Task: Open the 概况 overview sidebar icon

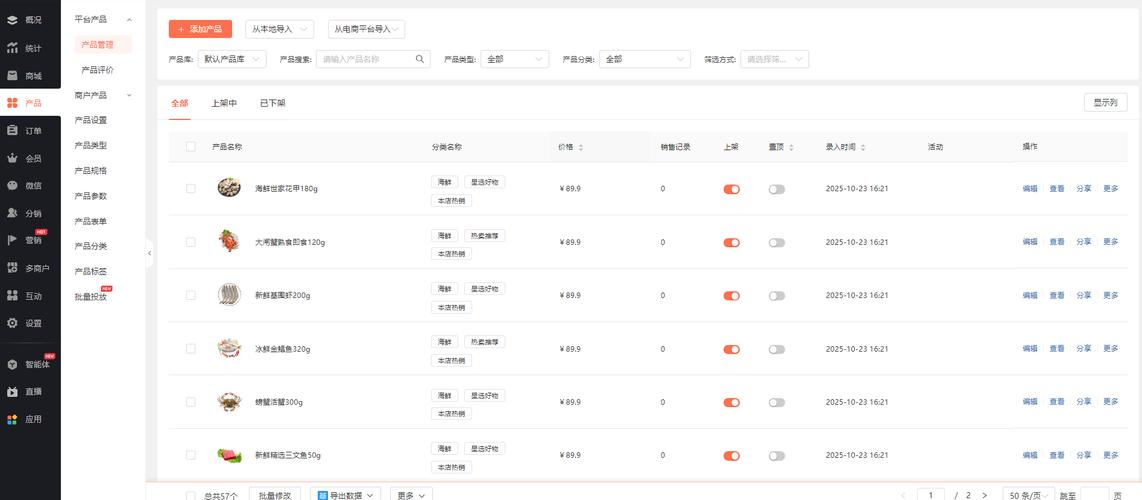Action: [12, 20]
